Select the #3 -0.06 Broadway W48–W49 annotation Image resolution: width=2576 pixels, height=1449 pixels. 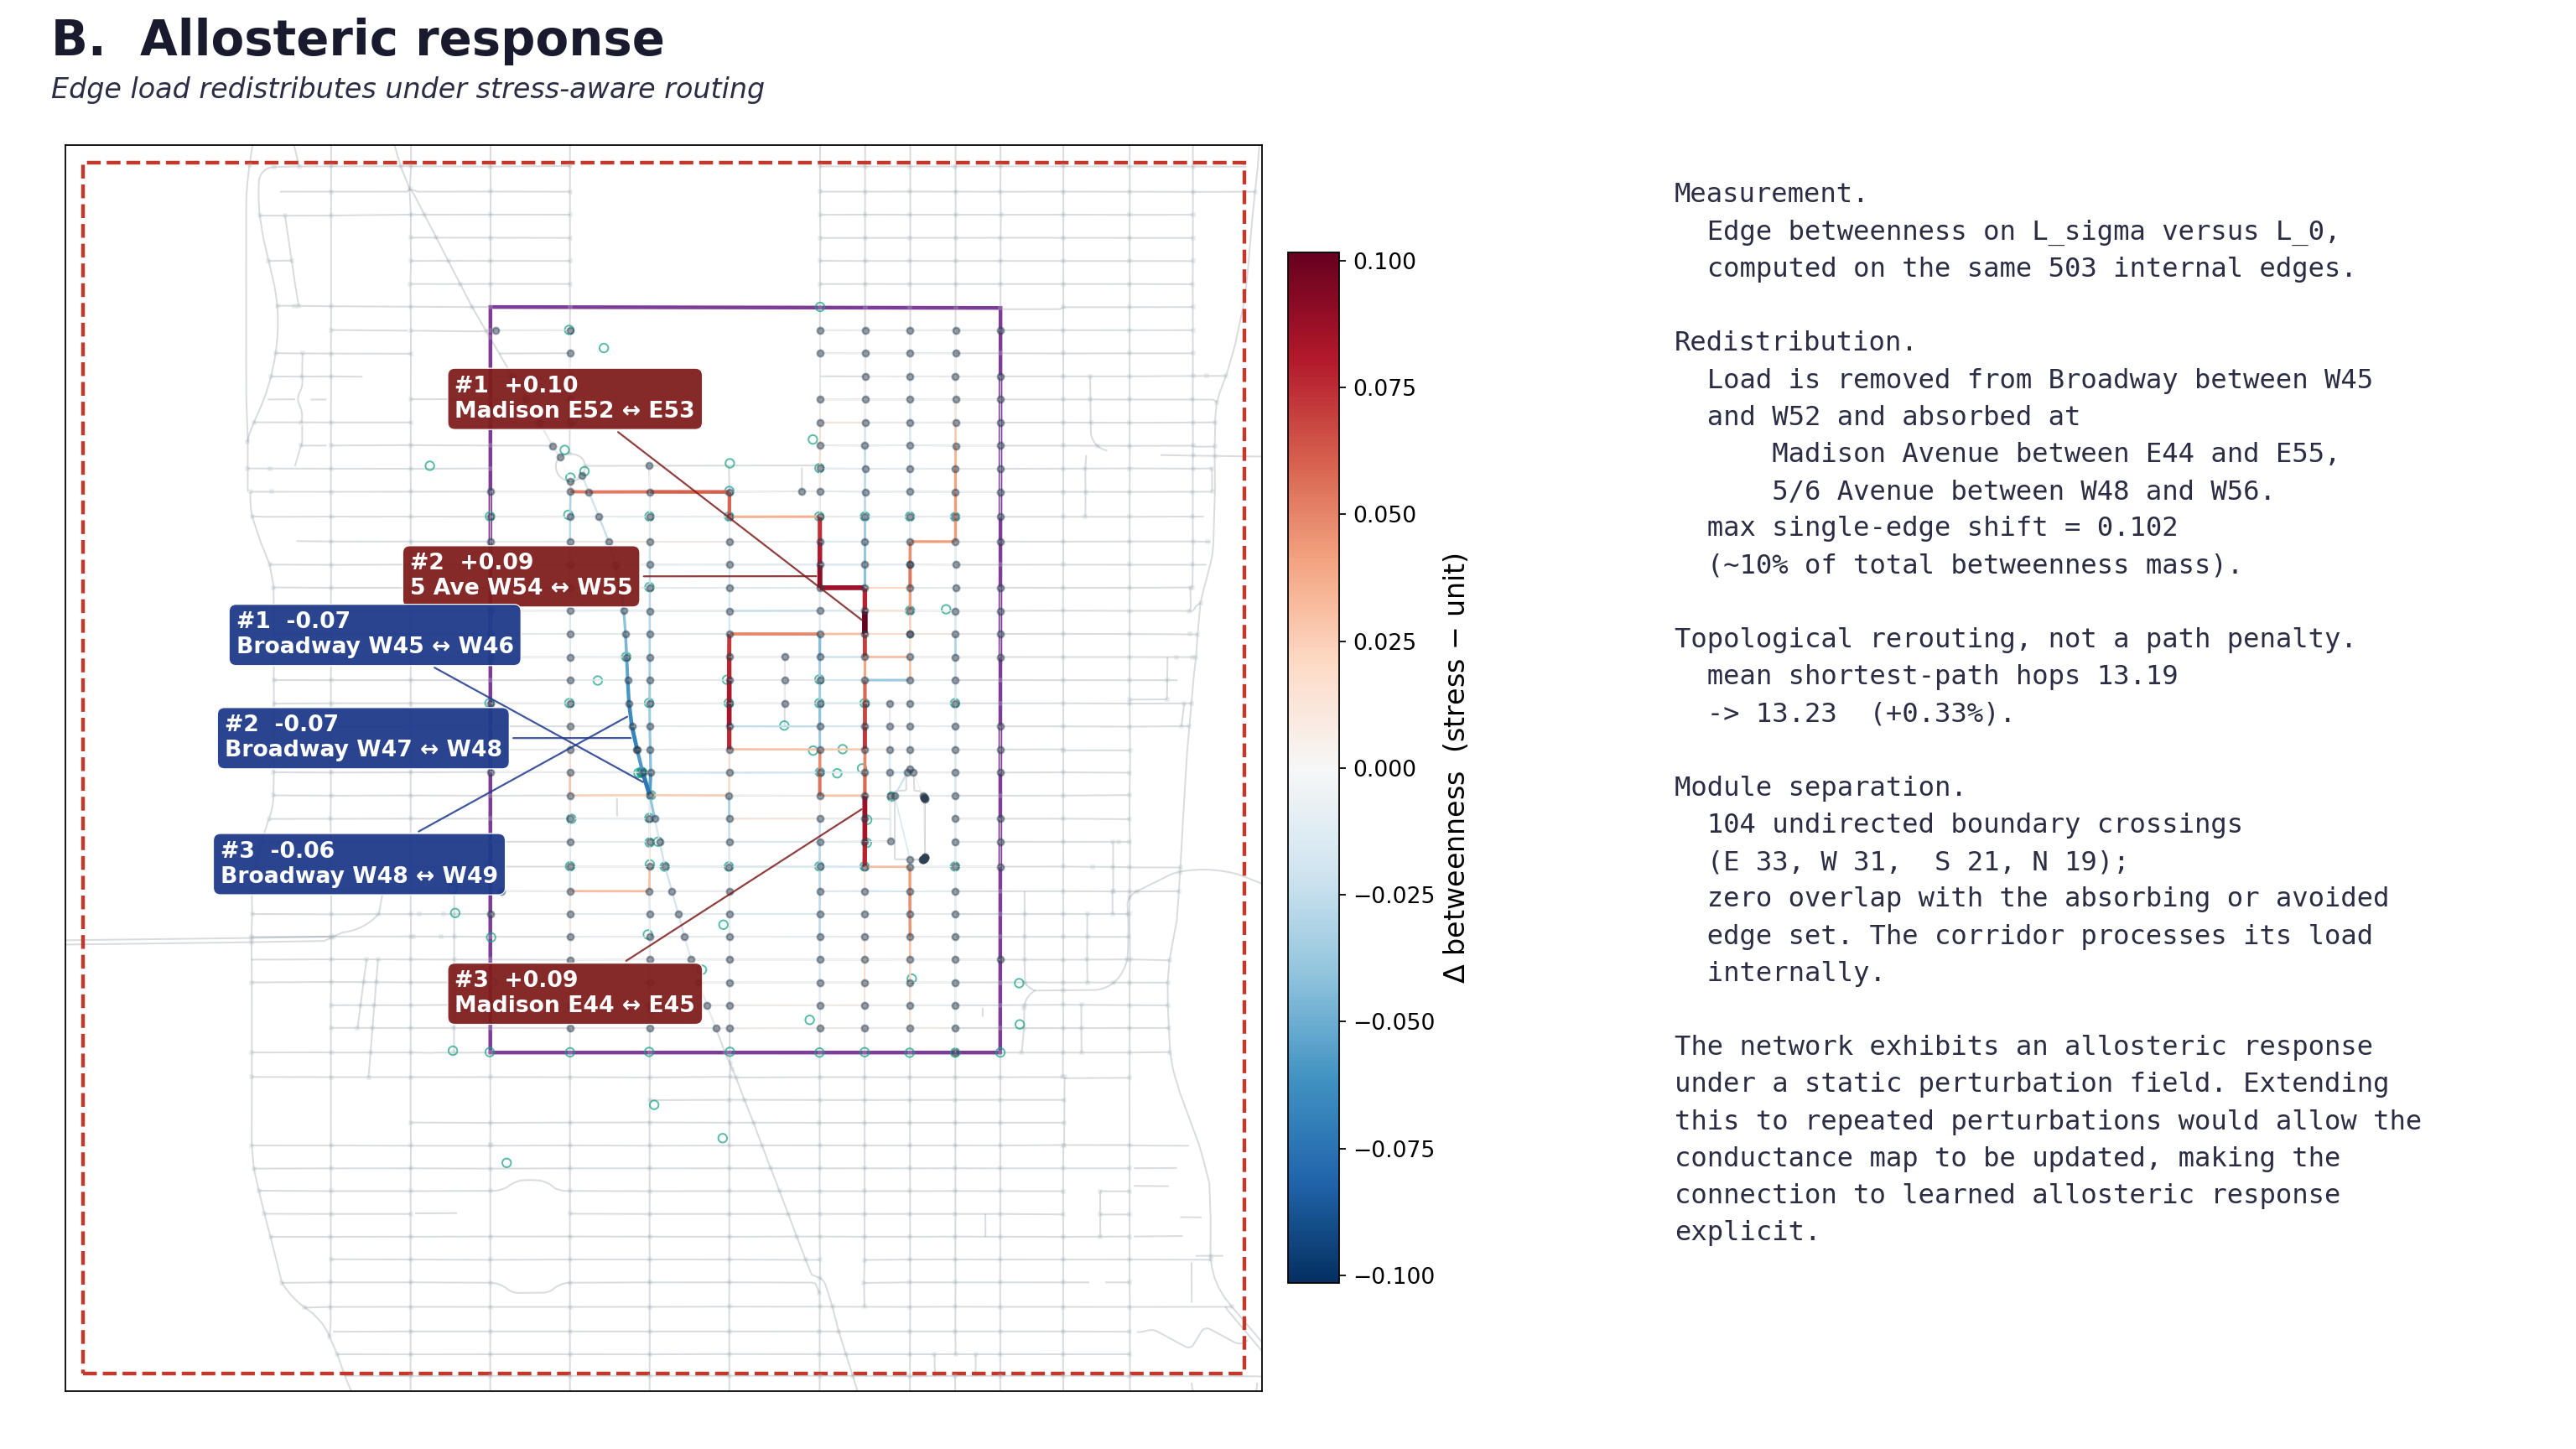click(359, 863)
